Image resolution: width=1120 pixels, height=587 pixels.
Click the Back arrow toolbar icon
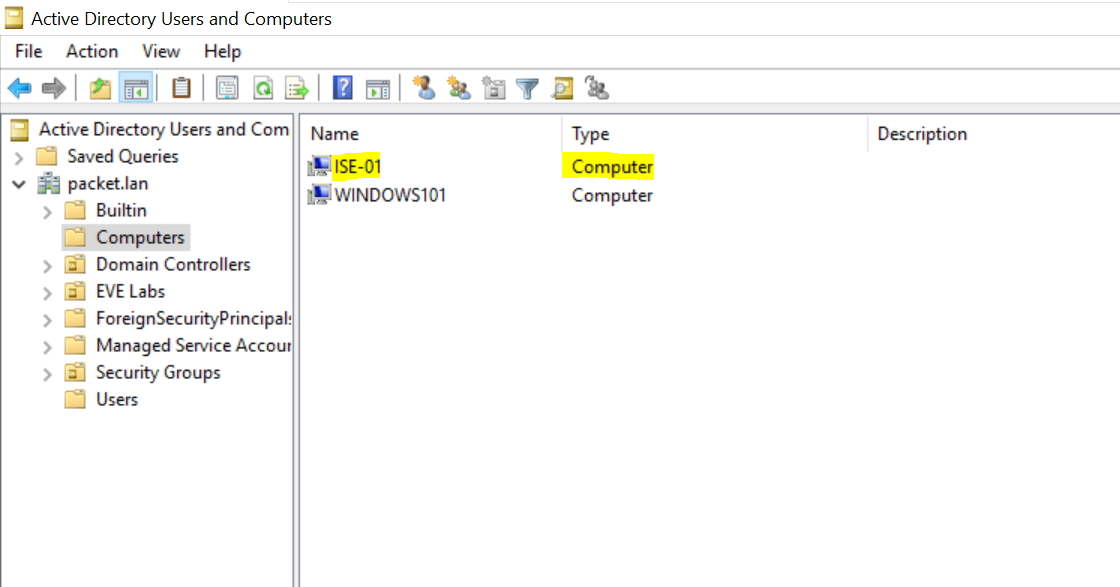(19, 89)
